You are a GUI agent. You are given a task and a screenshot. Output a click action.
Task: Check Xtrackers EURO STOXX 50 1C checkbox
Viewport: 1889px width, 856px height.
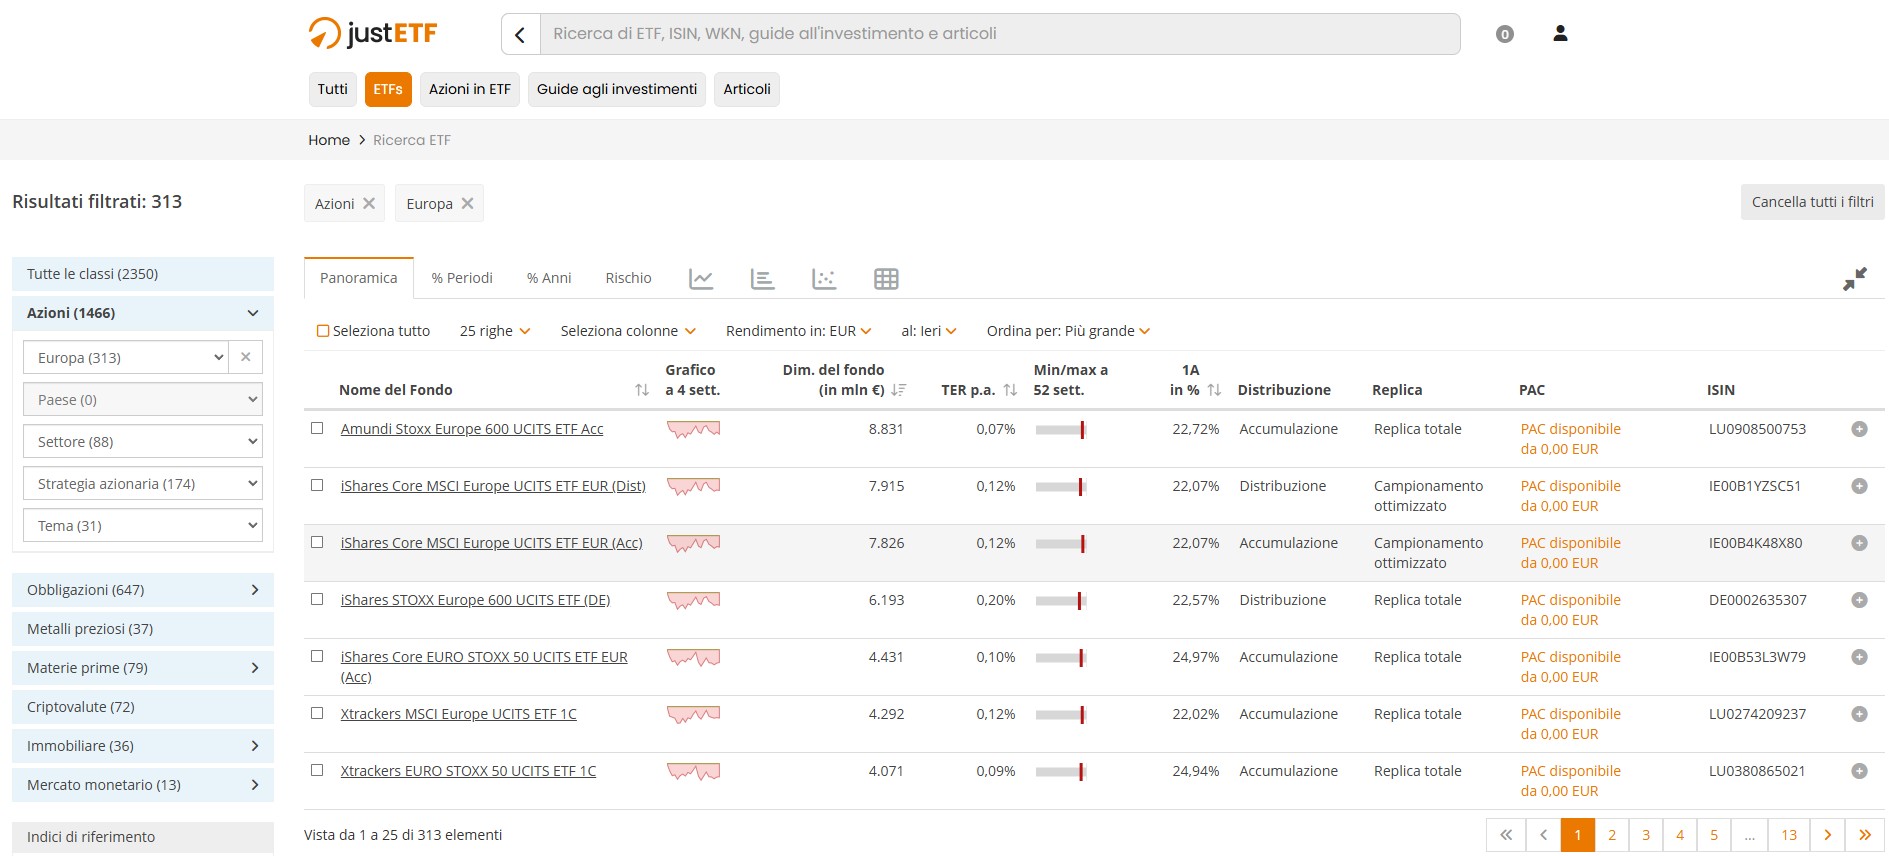(317, 770)
